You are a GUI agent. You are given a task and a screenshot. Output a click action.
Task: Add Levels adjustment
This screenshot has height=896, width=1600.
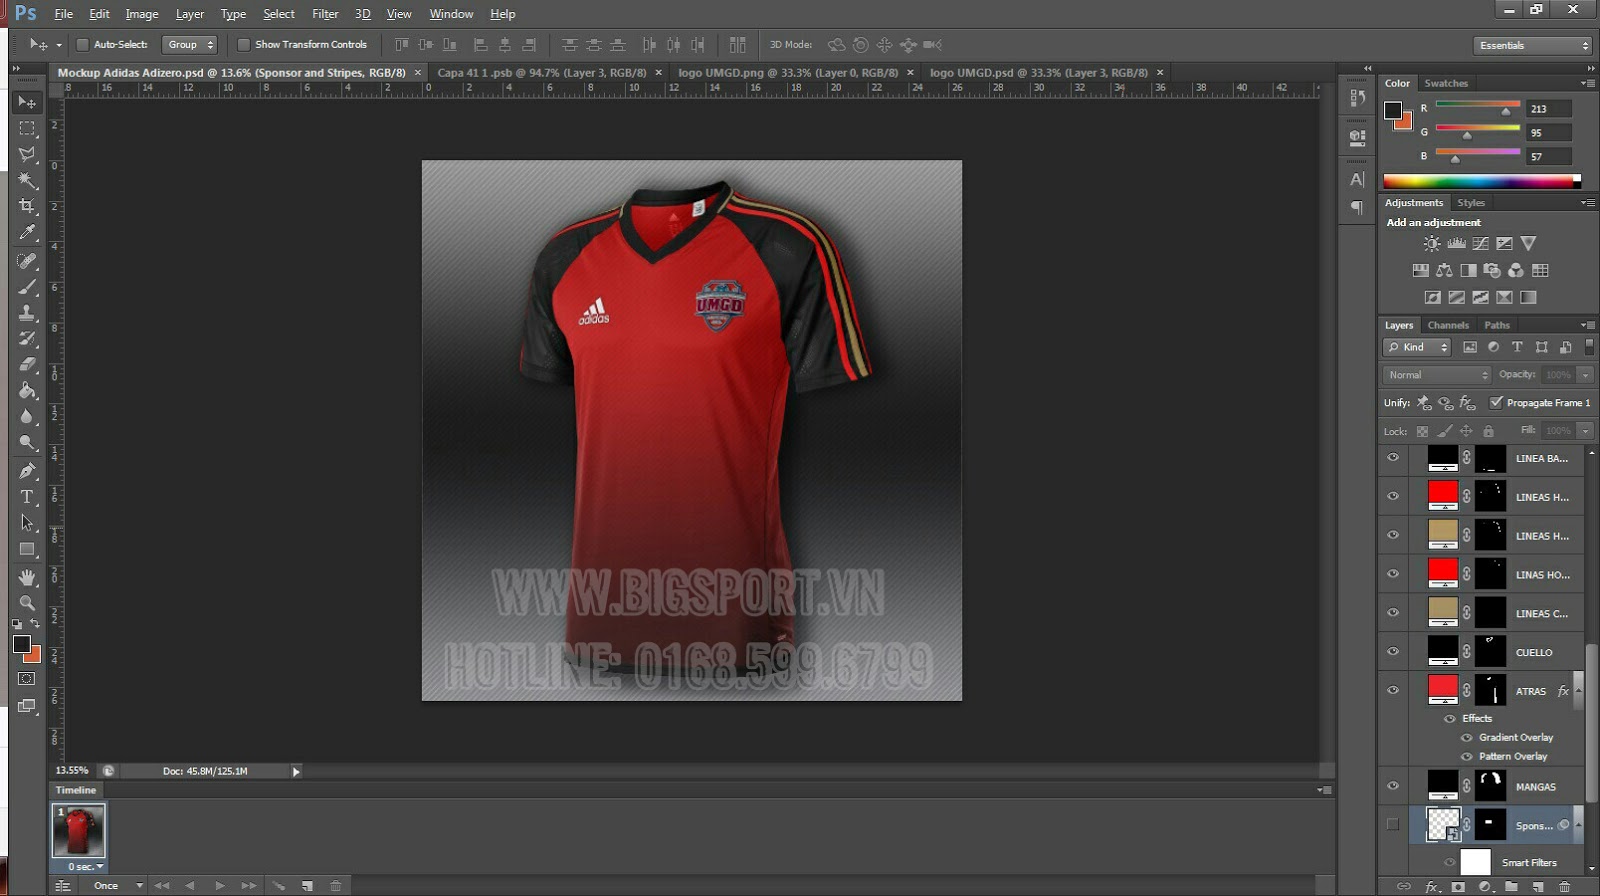[x=1456, y=244]
